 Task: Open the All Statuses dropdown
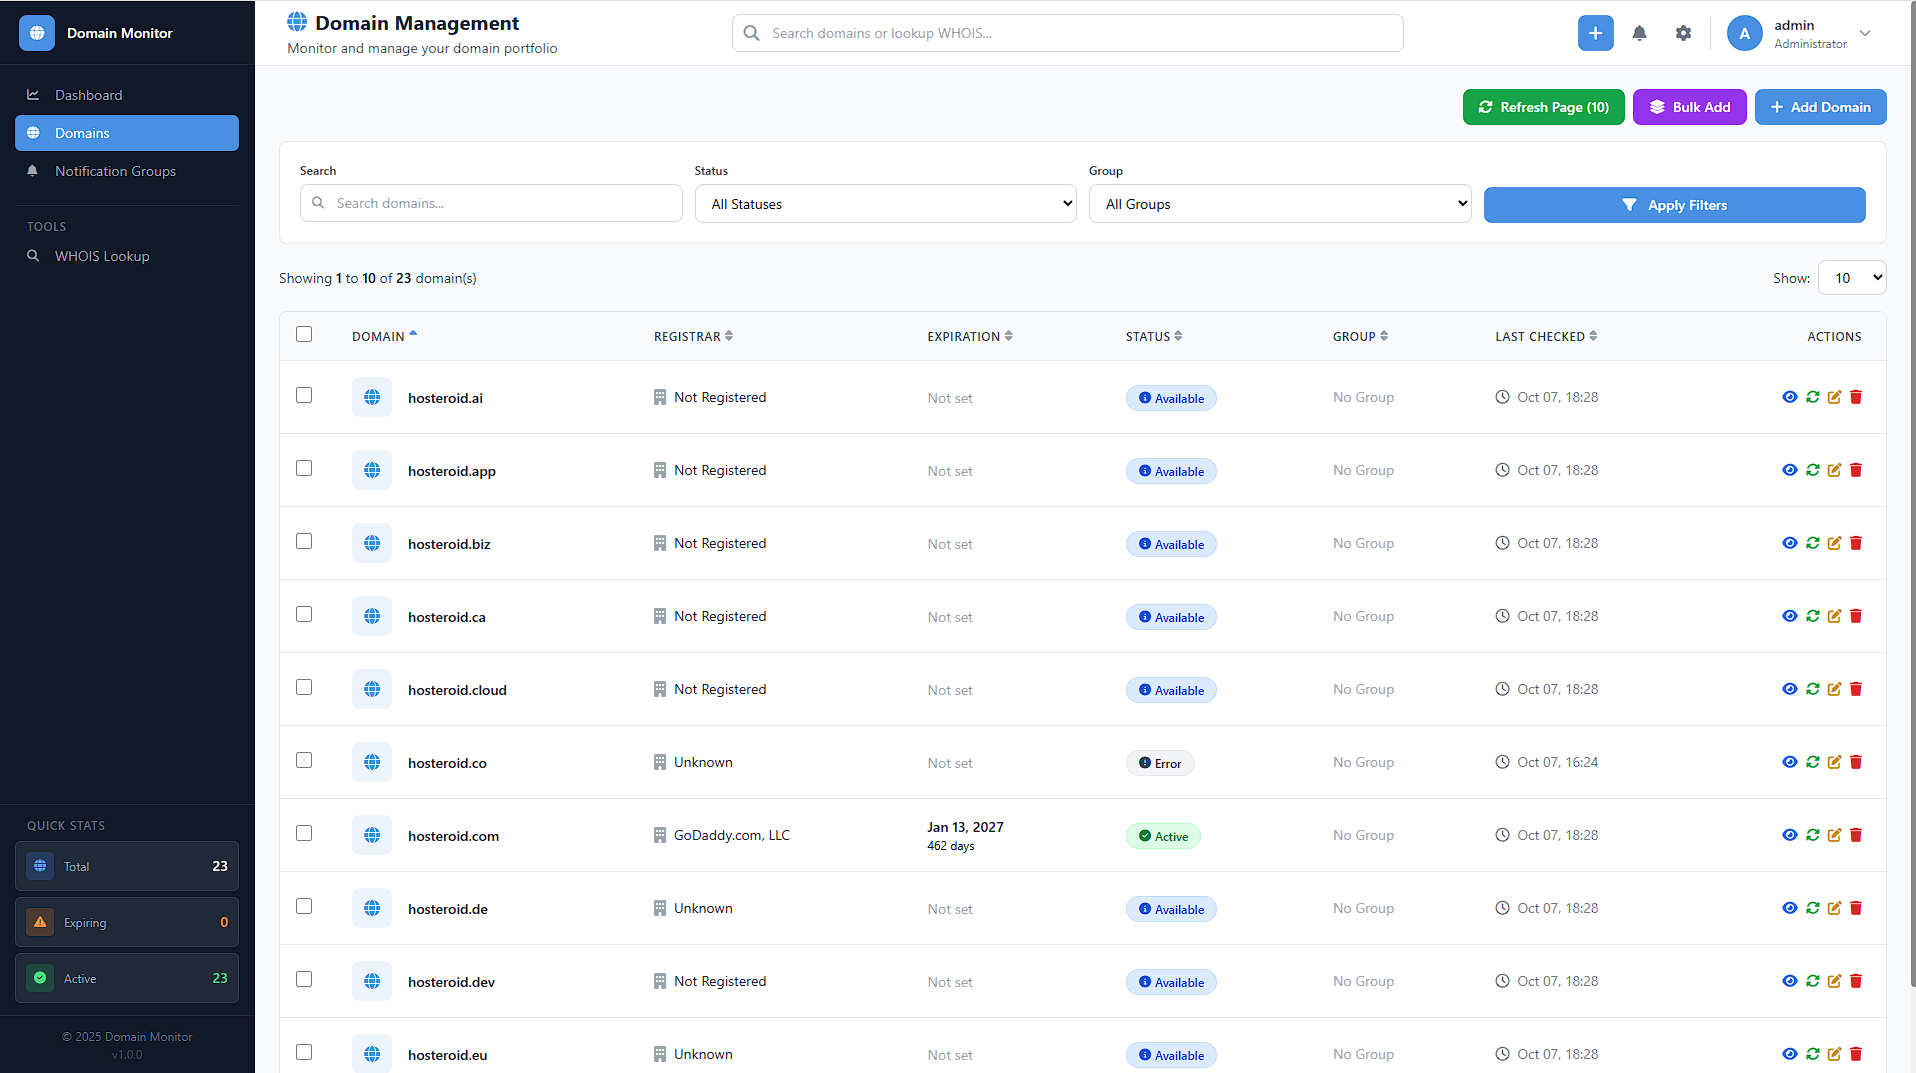coord(885,204)
